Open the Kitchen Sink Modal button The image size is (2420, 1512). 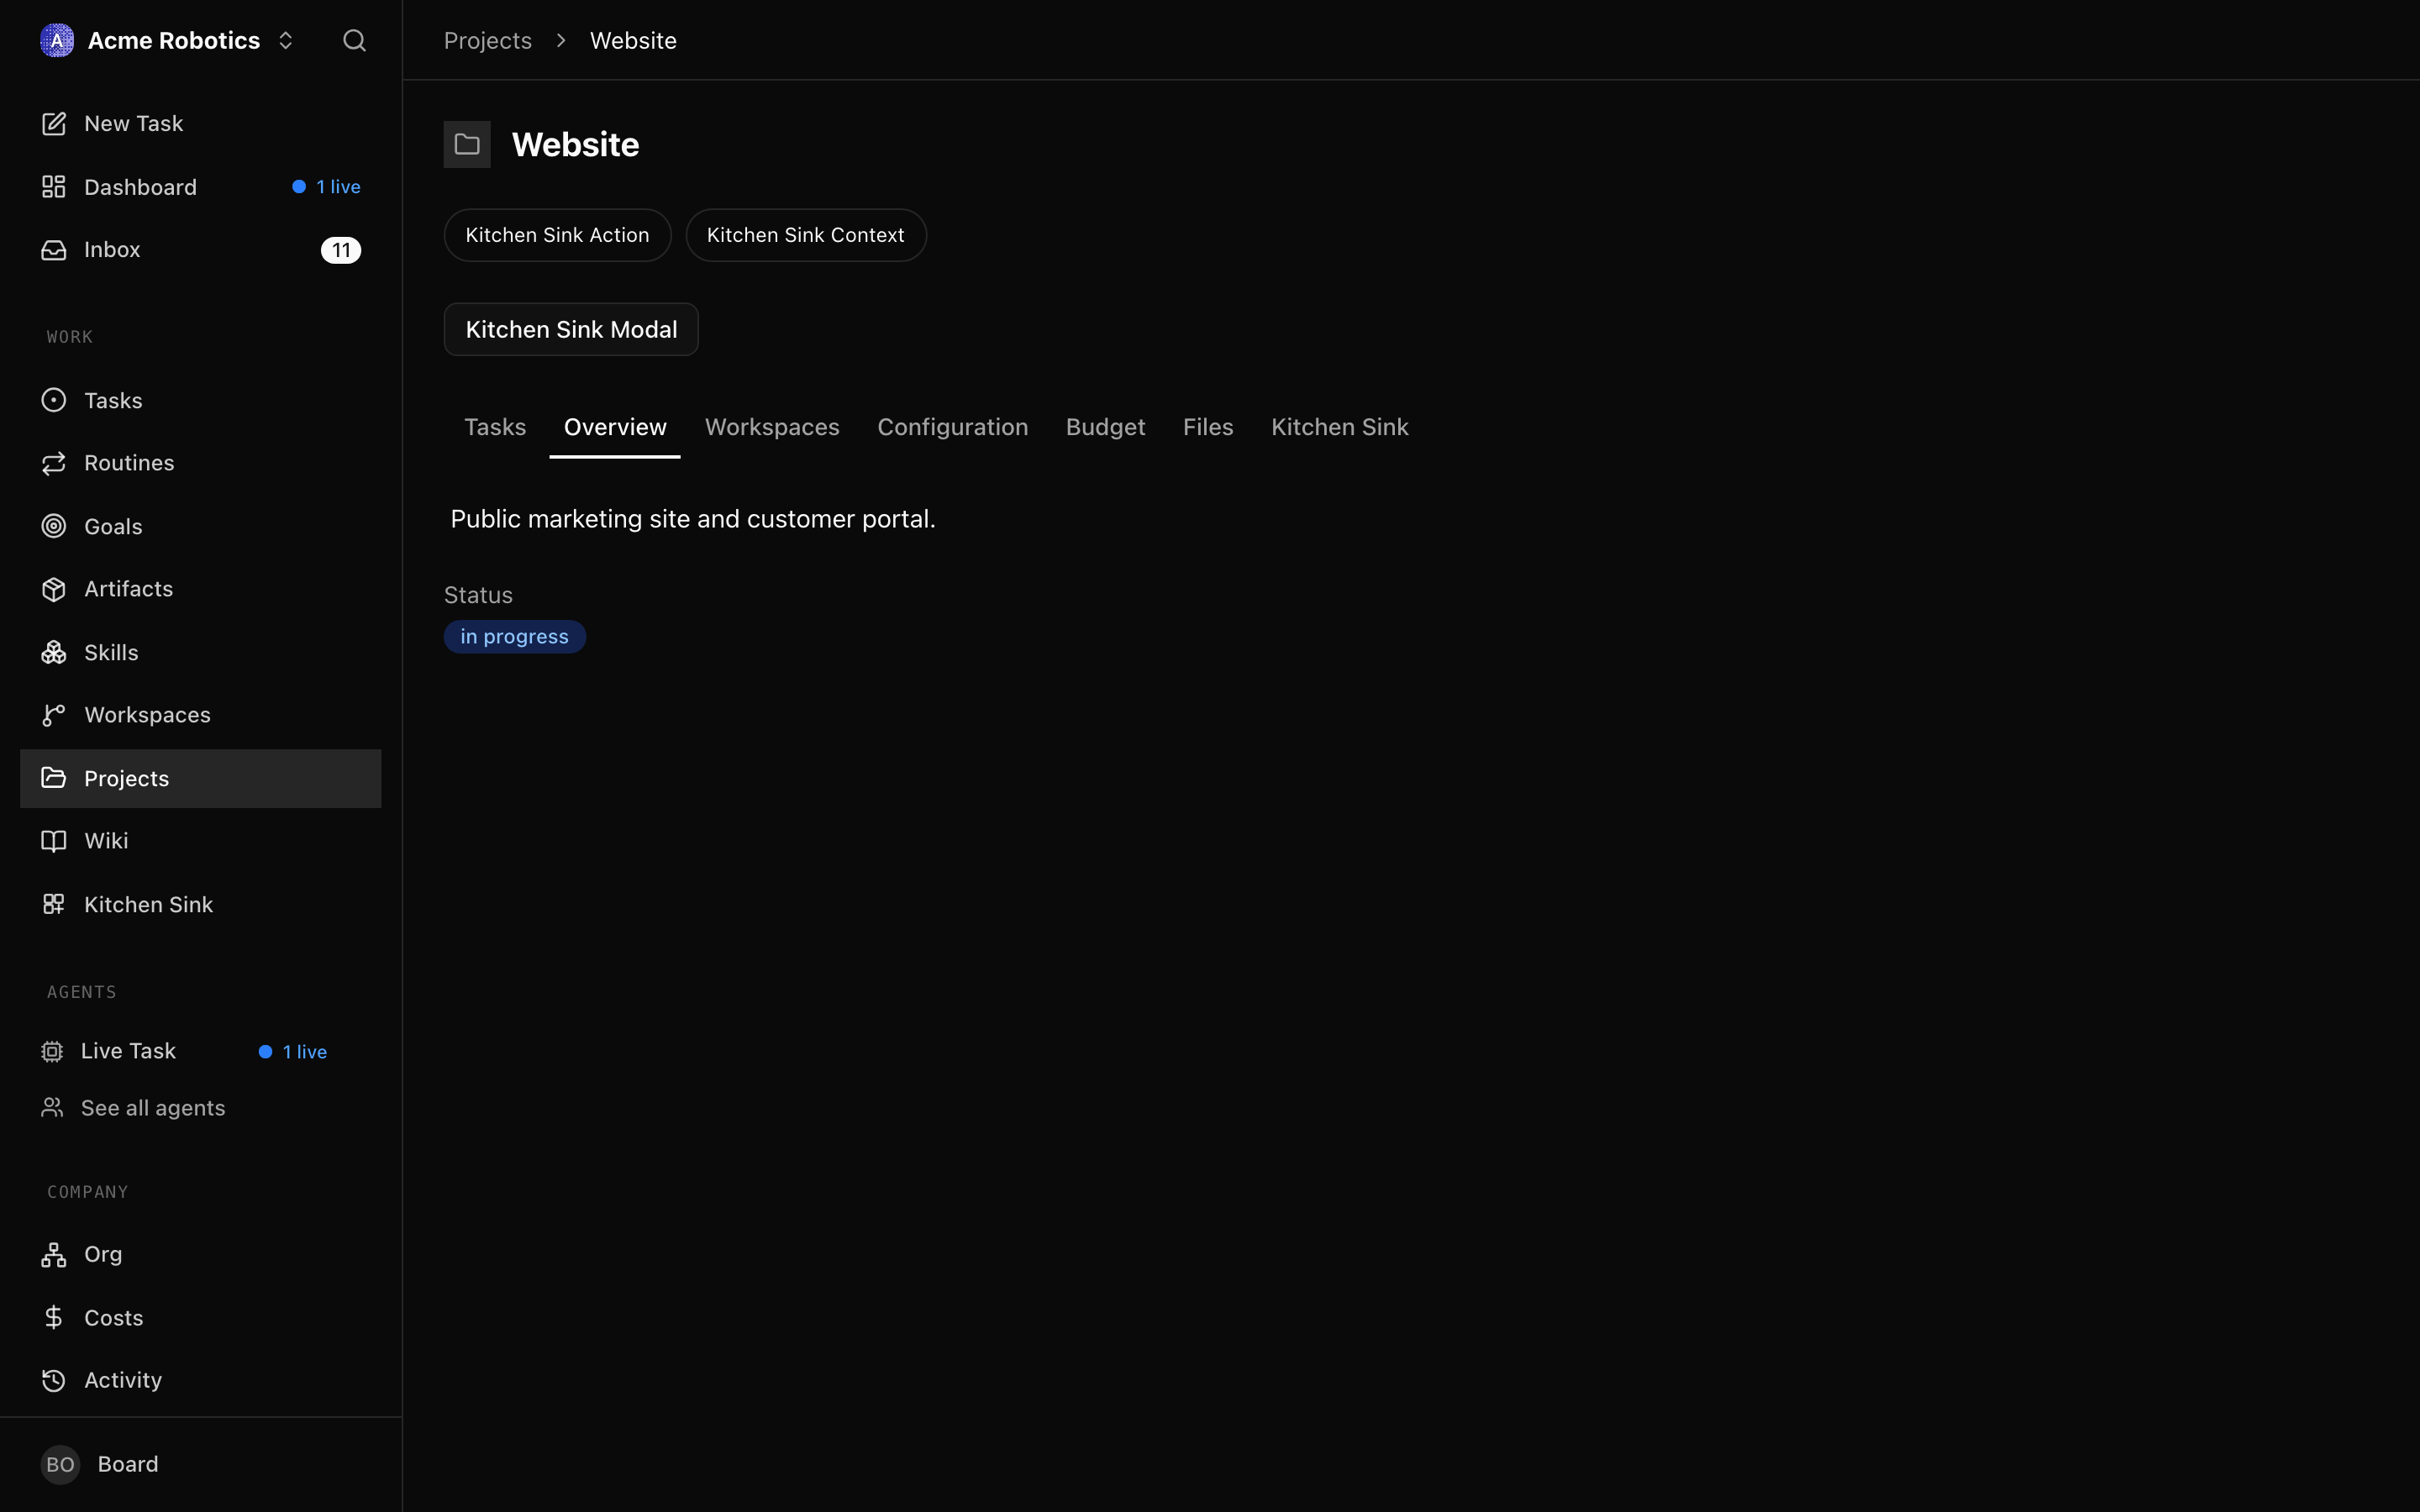tap(571, 329)
